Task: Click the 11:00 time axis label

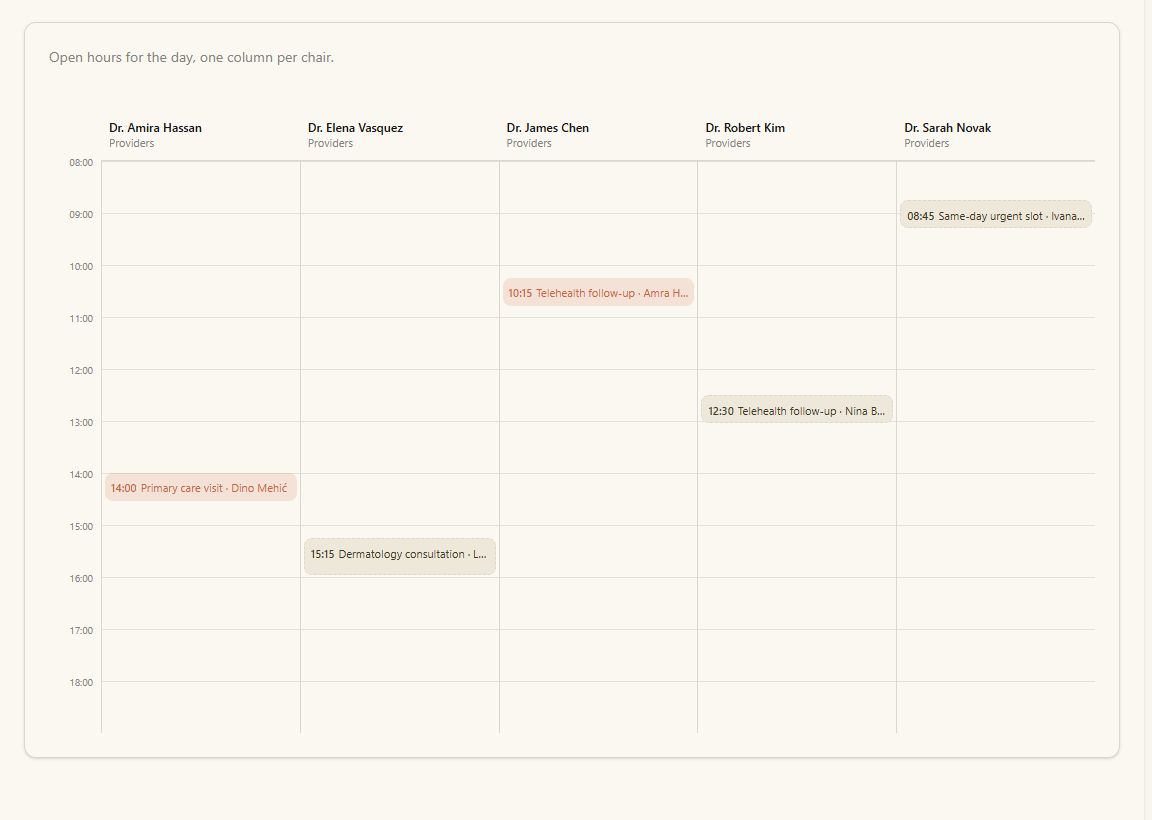Action: point(82,319)
